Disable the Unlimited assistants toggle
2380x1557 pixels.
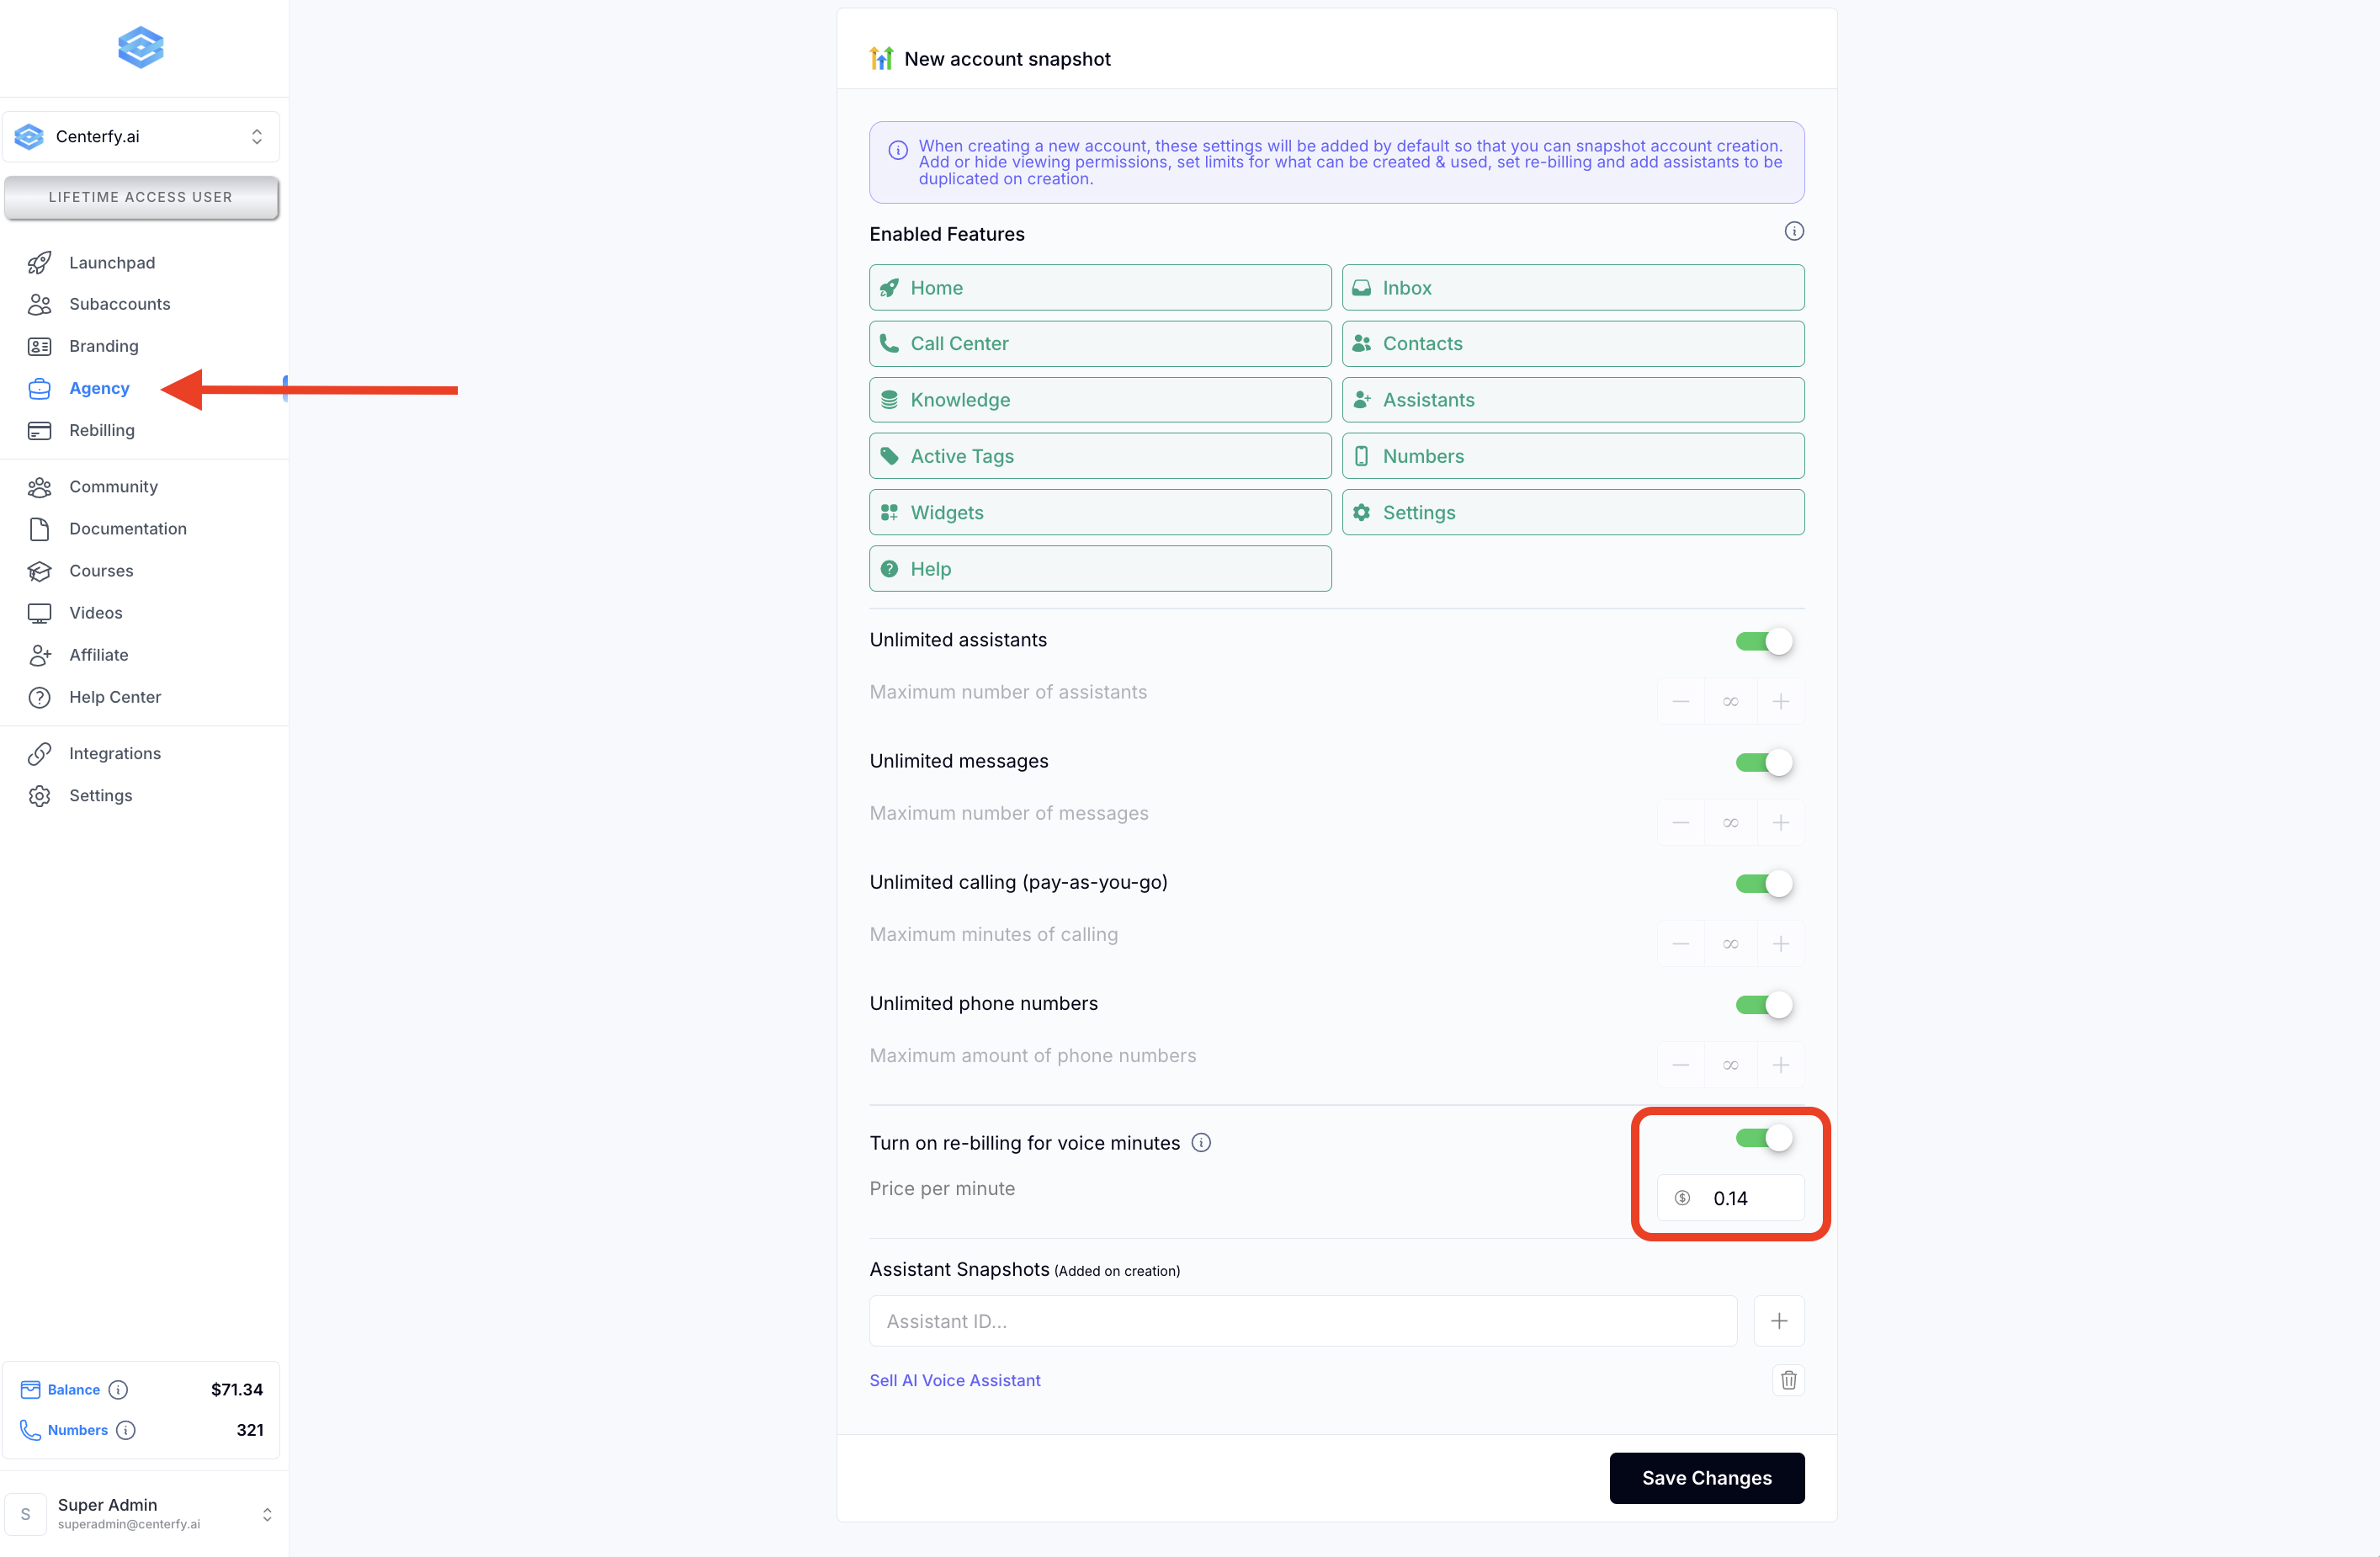coord(1764,641)
